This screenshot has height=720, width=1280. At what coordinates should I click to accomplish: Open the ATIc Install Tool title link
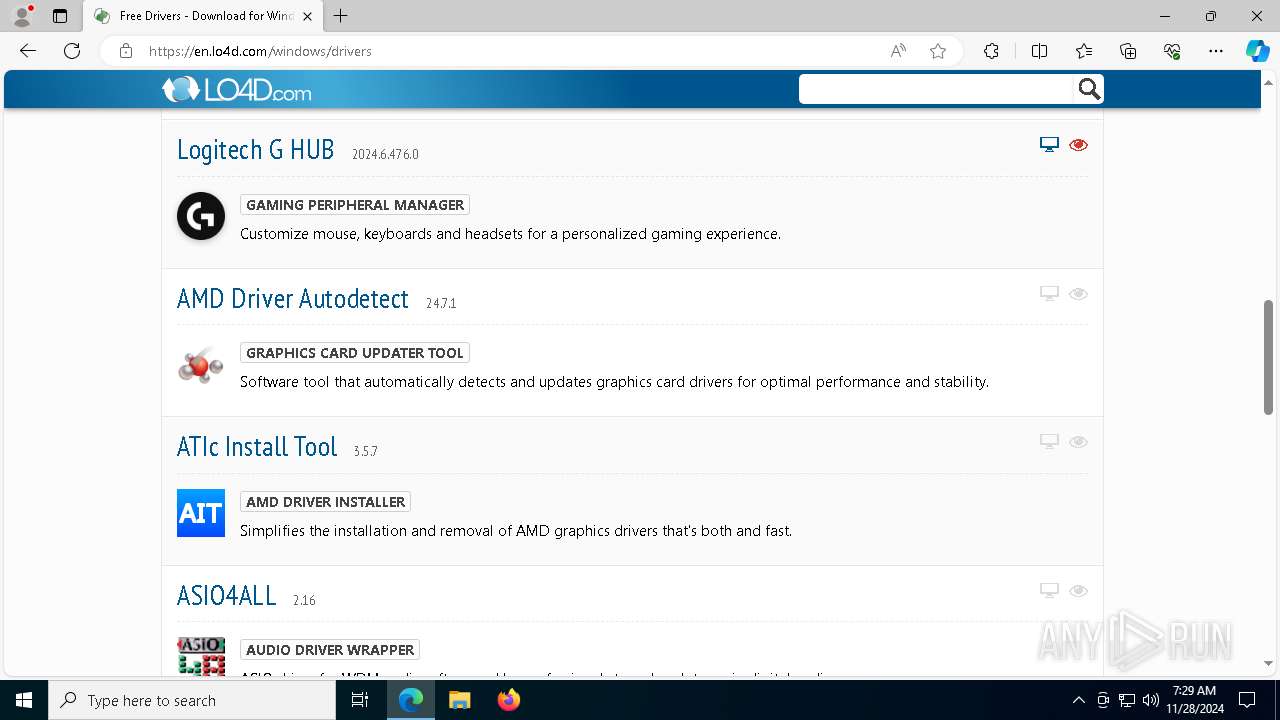[x=257, y=447]
